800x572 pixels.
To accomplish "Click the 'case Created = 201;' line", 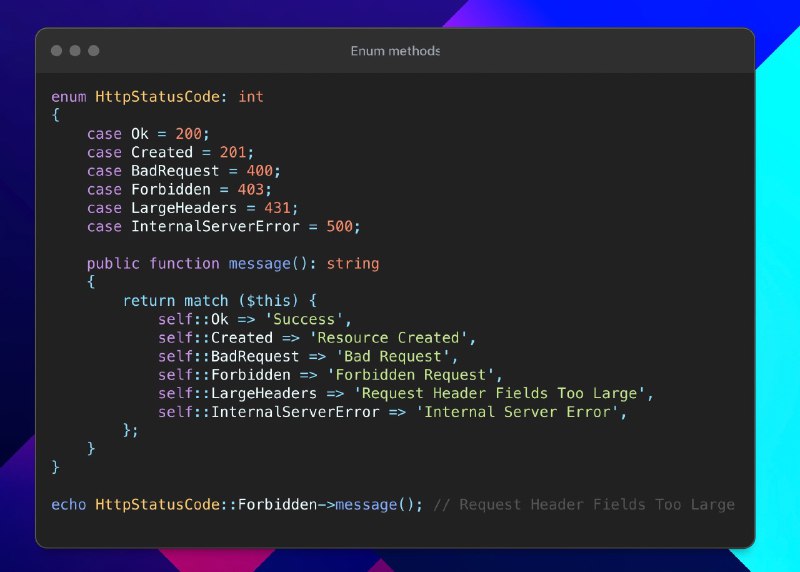I will point(170,152).
